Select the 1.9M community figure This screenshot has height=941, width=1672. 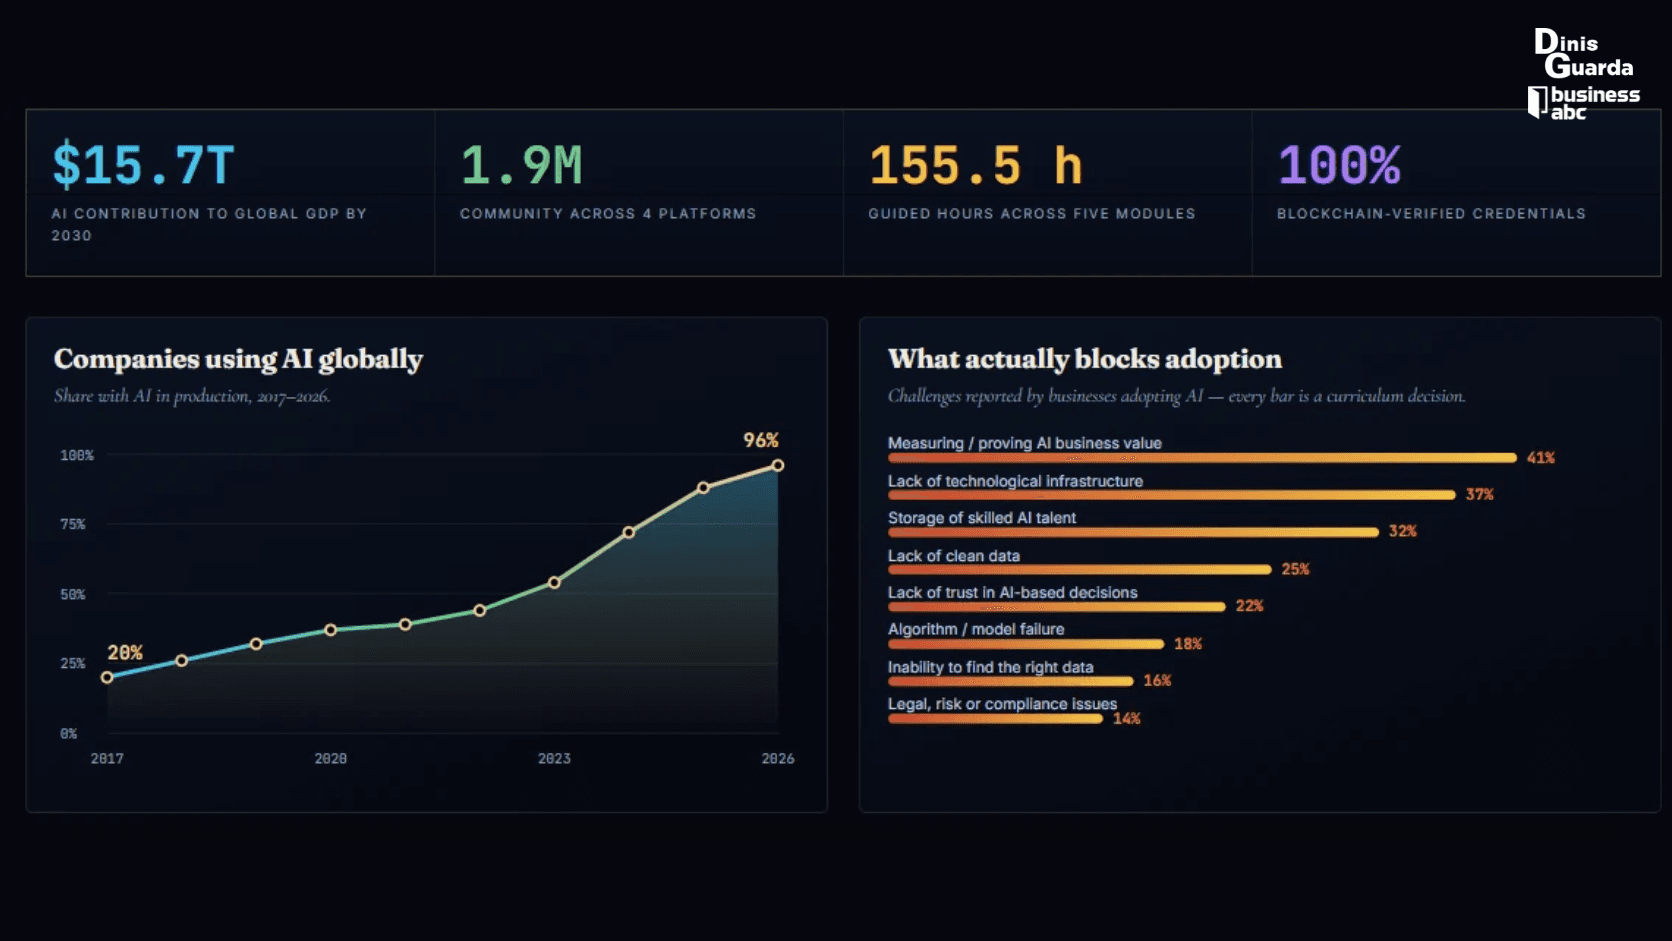coord(521,165)
